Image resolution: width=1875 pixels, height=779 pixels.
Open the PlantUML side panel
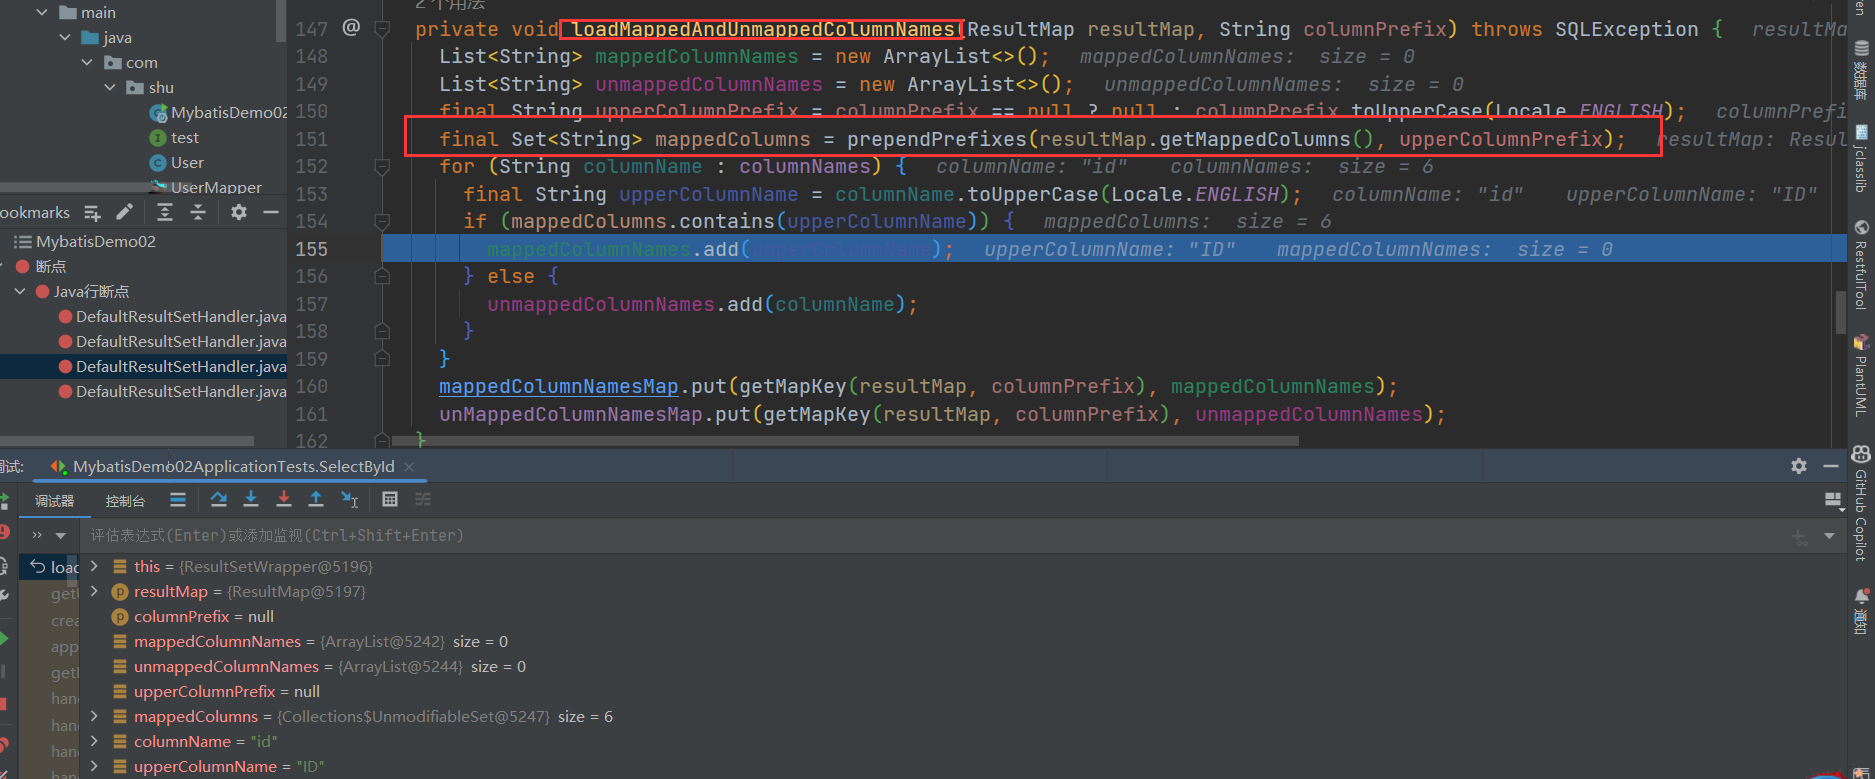(1861, 376)
